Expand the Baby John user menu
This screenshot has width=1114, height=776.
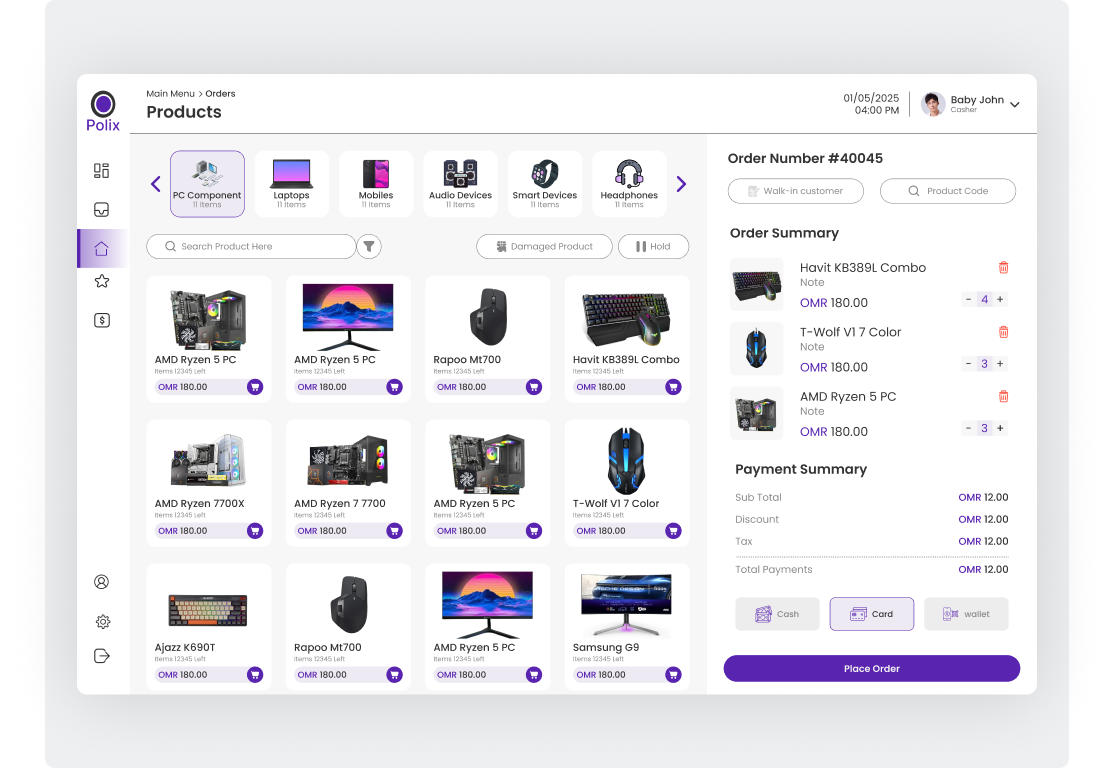[x=1015, y=104]
